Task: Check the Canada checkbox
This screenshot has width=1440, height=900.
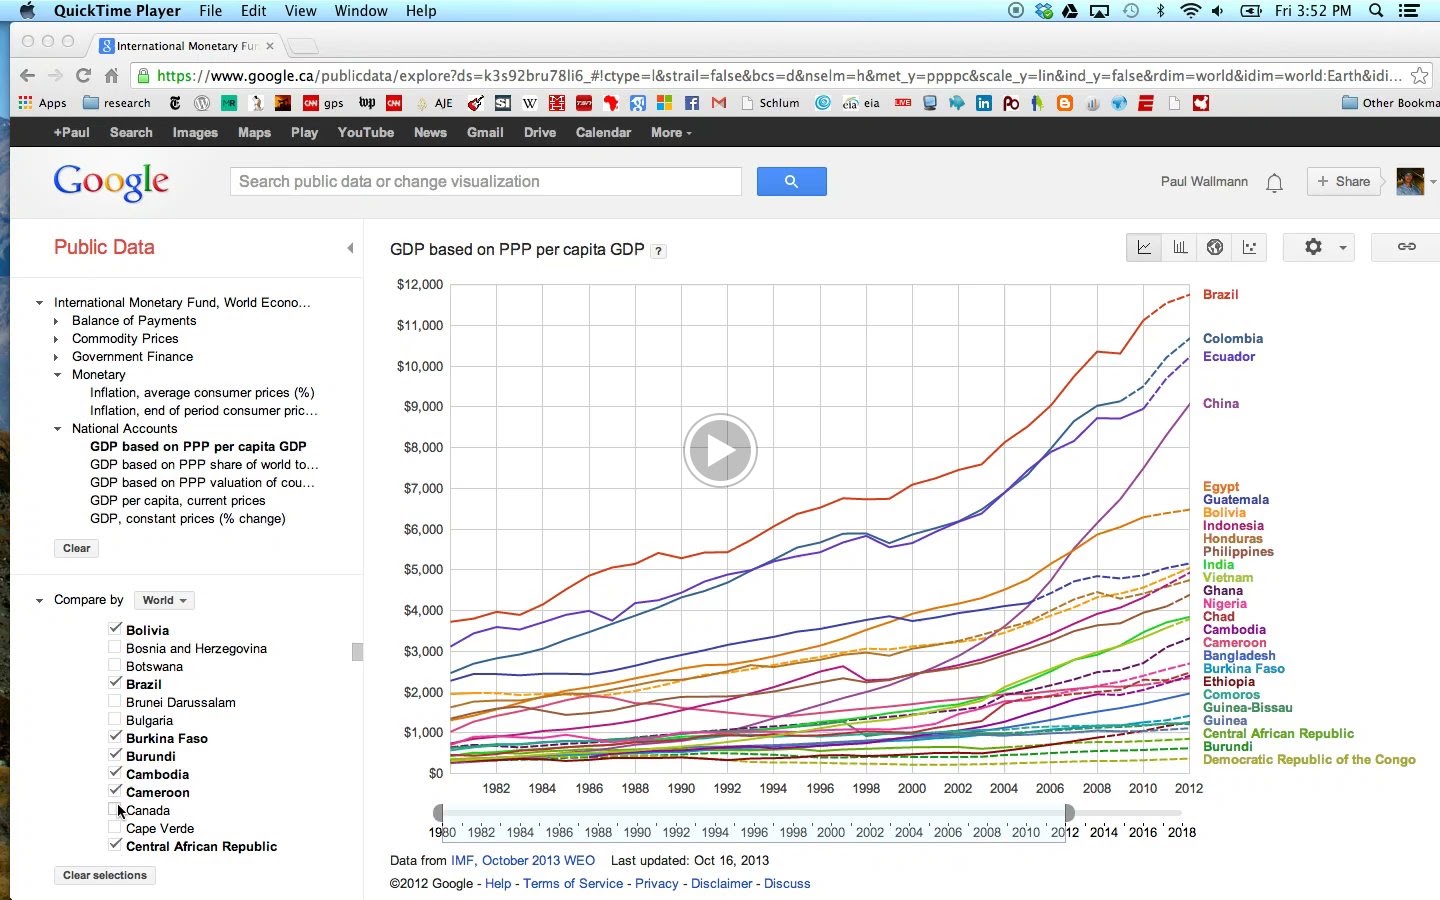Action: [114, 810]
